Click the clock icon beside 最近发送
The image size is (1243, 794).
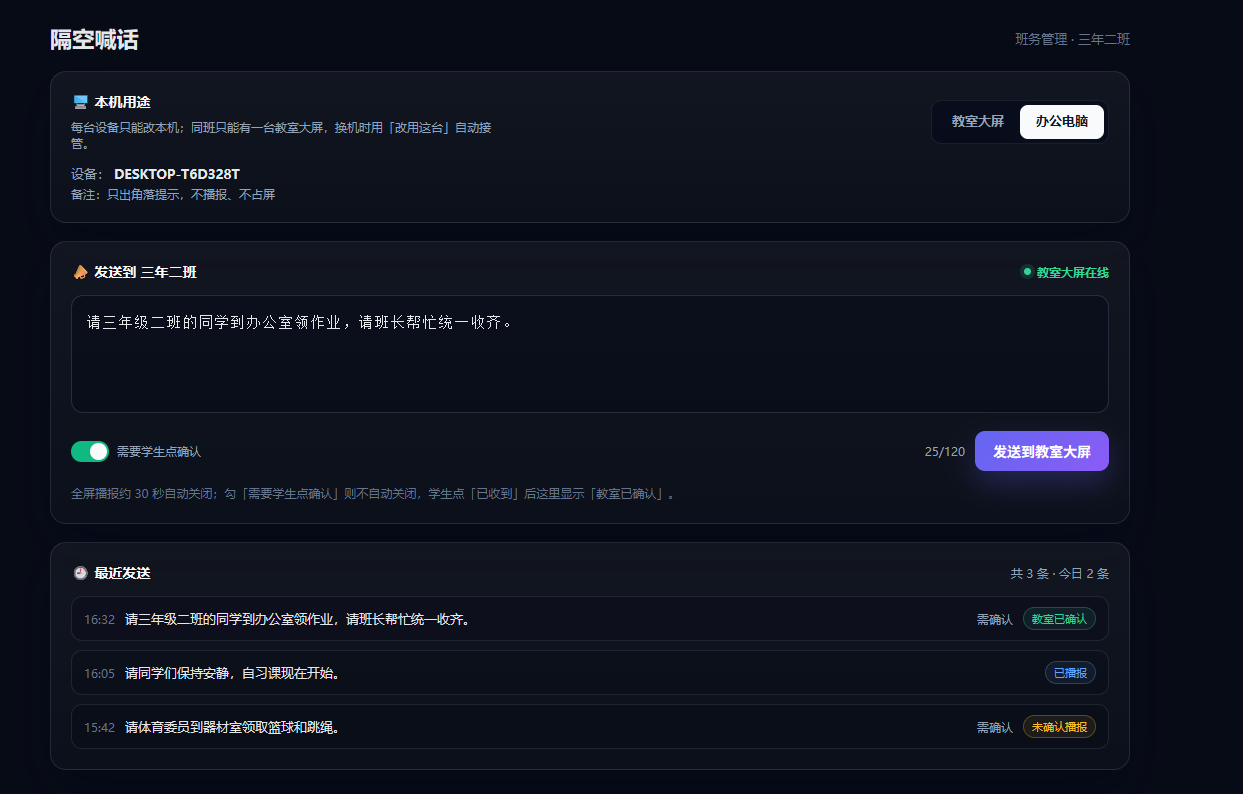click(x=81, y=573)
